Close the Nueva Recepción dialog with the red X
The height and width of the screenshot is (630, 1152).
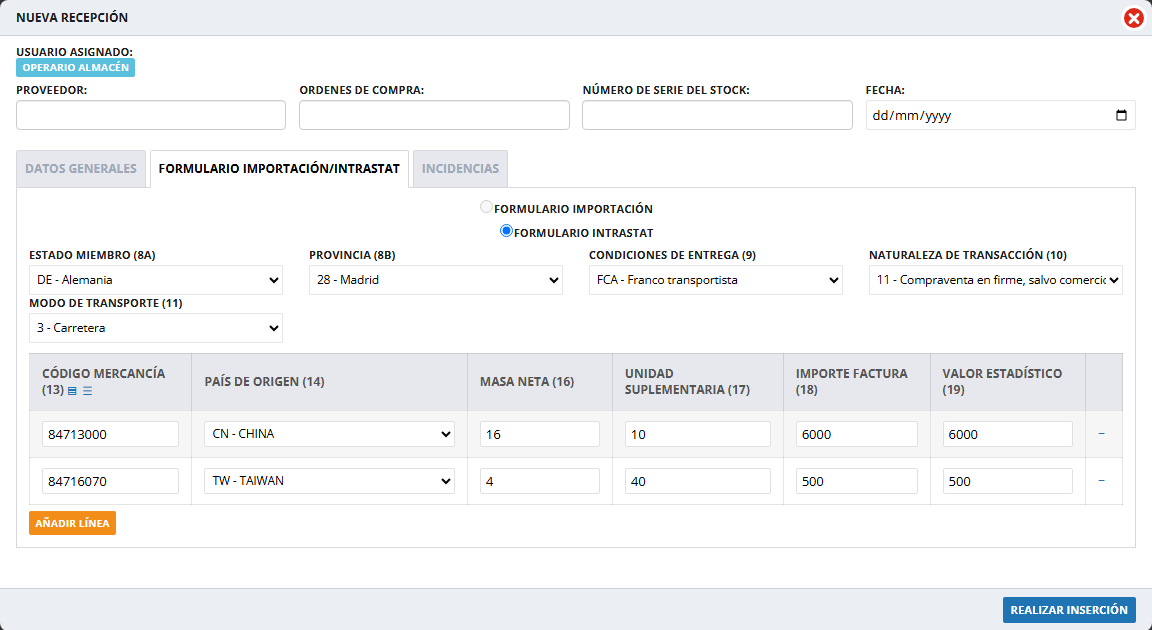(1134, 18)
